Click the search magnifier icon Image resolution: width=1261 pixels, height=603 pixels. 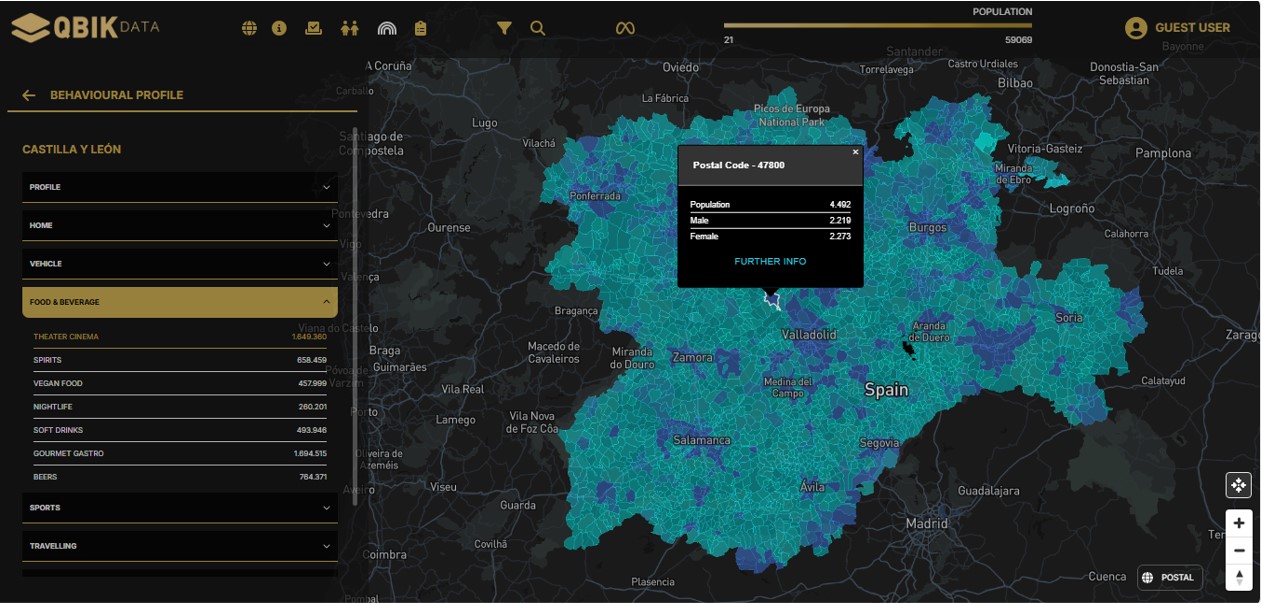coord(538,28)
